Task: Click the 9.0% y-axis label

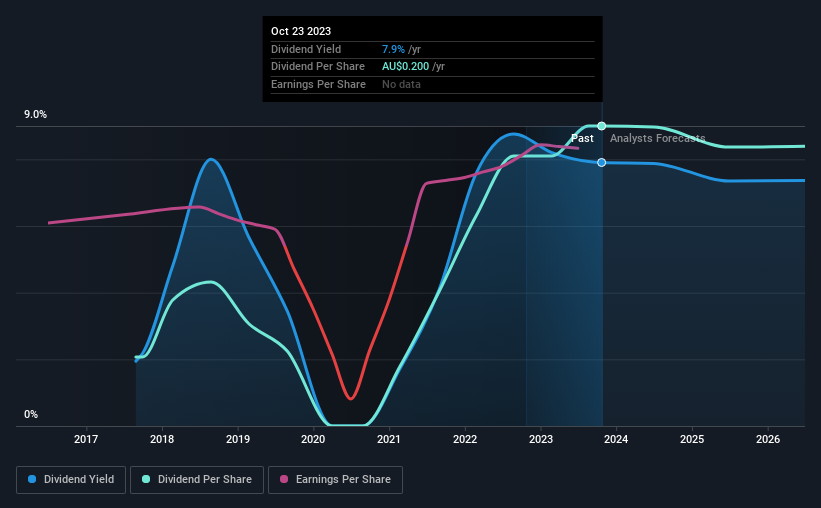Action: [35, 115]
